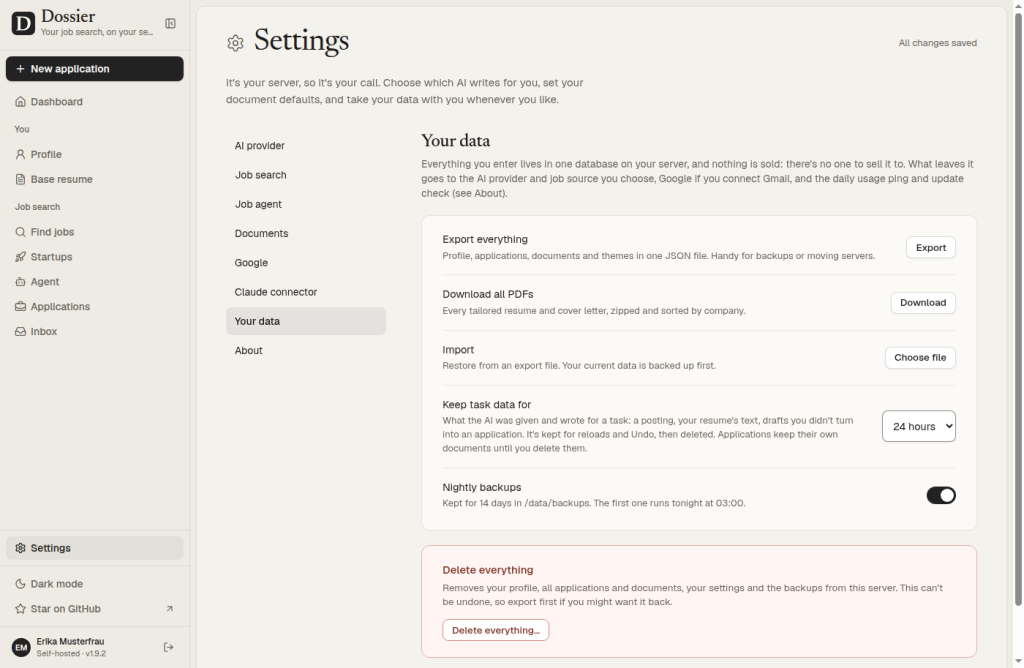Click the Inbox tray icon
This screenshot has width=1024, height=668.
coord(20,331)
